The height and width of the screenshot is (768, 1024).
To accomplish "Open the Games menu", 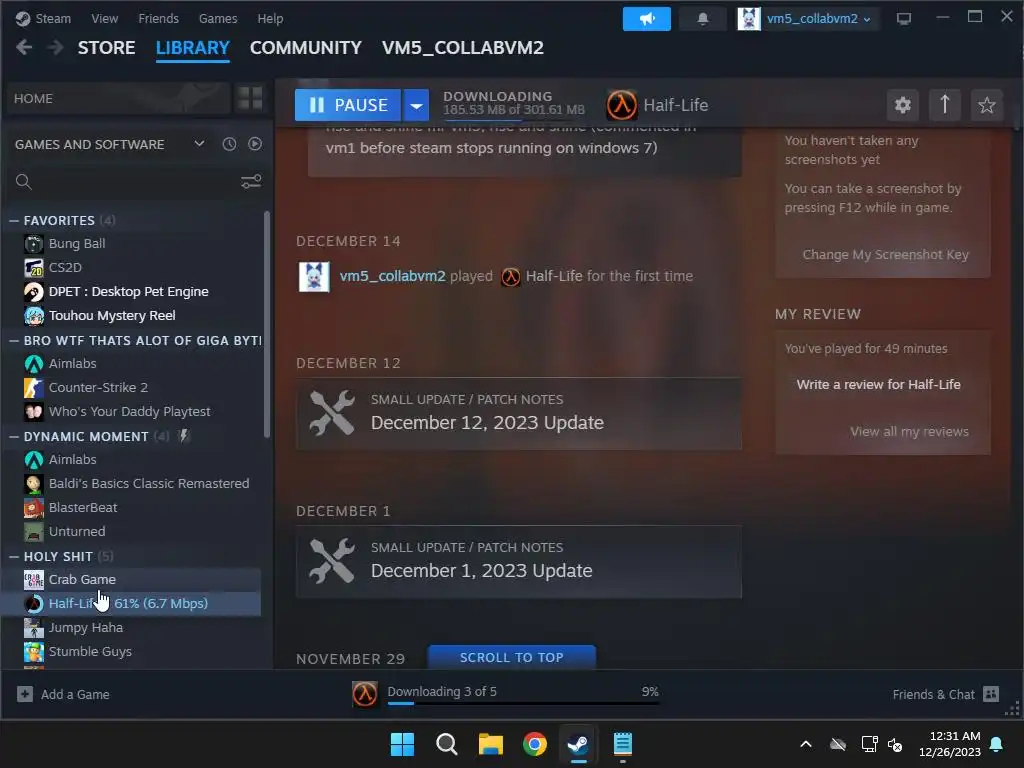I will point(218,19).
